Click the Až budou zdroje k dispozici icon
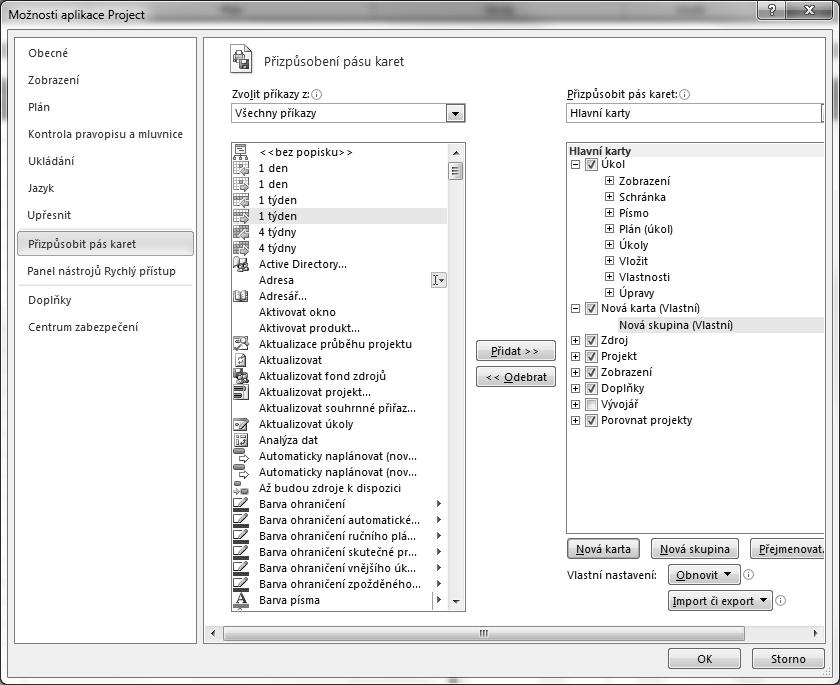The height and width of the screenshot is (685, 840). (241, 488)
